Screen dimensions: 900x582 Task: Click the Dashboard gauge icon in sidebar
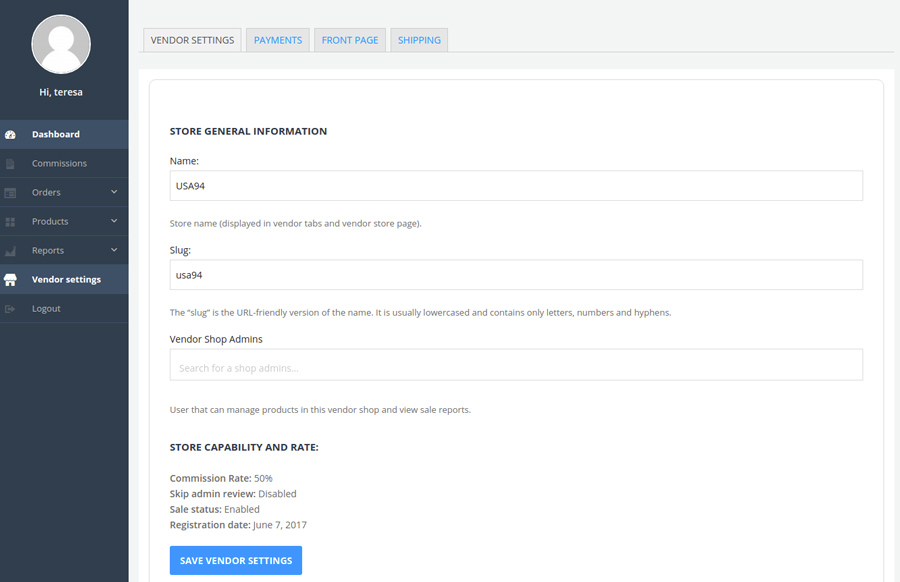(10, 135)
